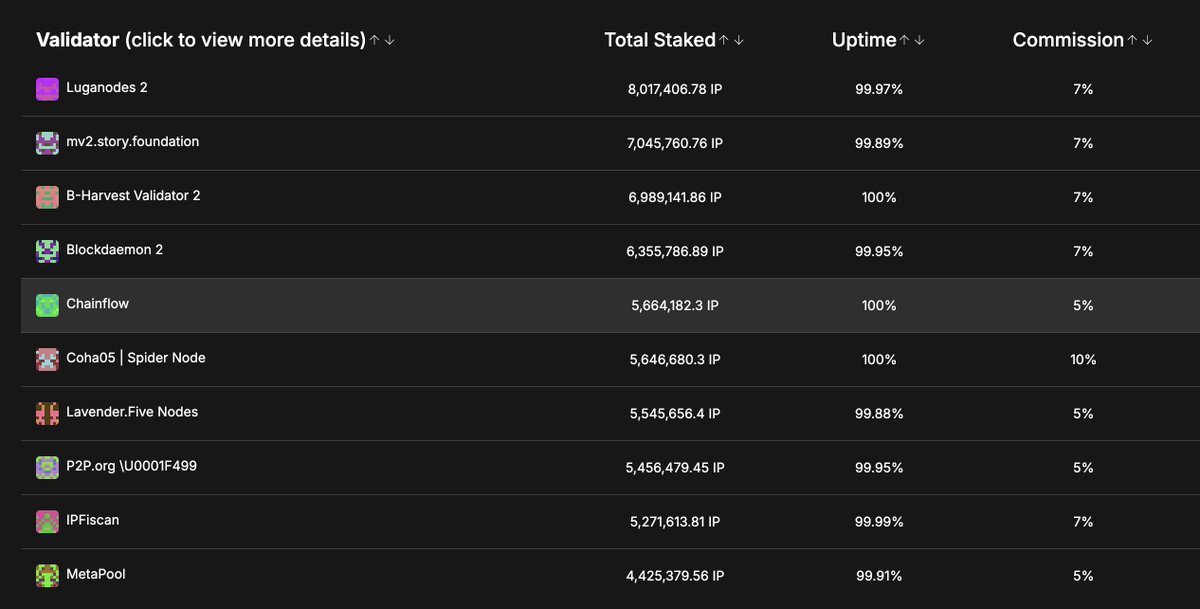Click the MetaPool validator avatar icon
The height and width of the screenshot is (609, 1200).
[47, 575]
